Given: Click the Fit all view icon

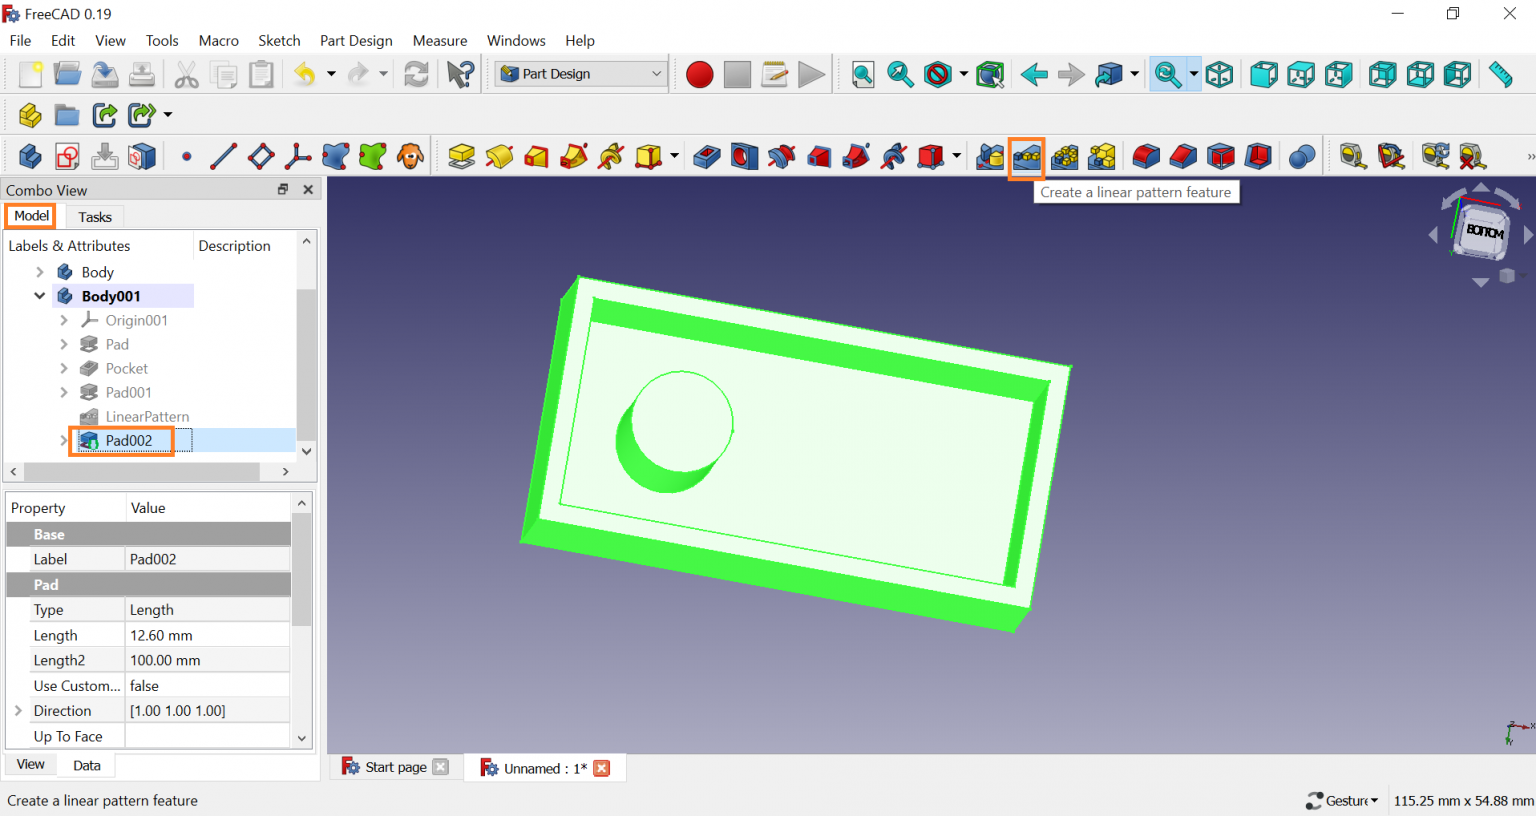Looking at the screenshot, I should (x=863, y=75).
